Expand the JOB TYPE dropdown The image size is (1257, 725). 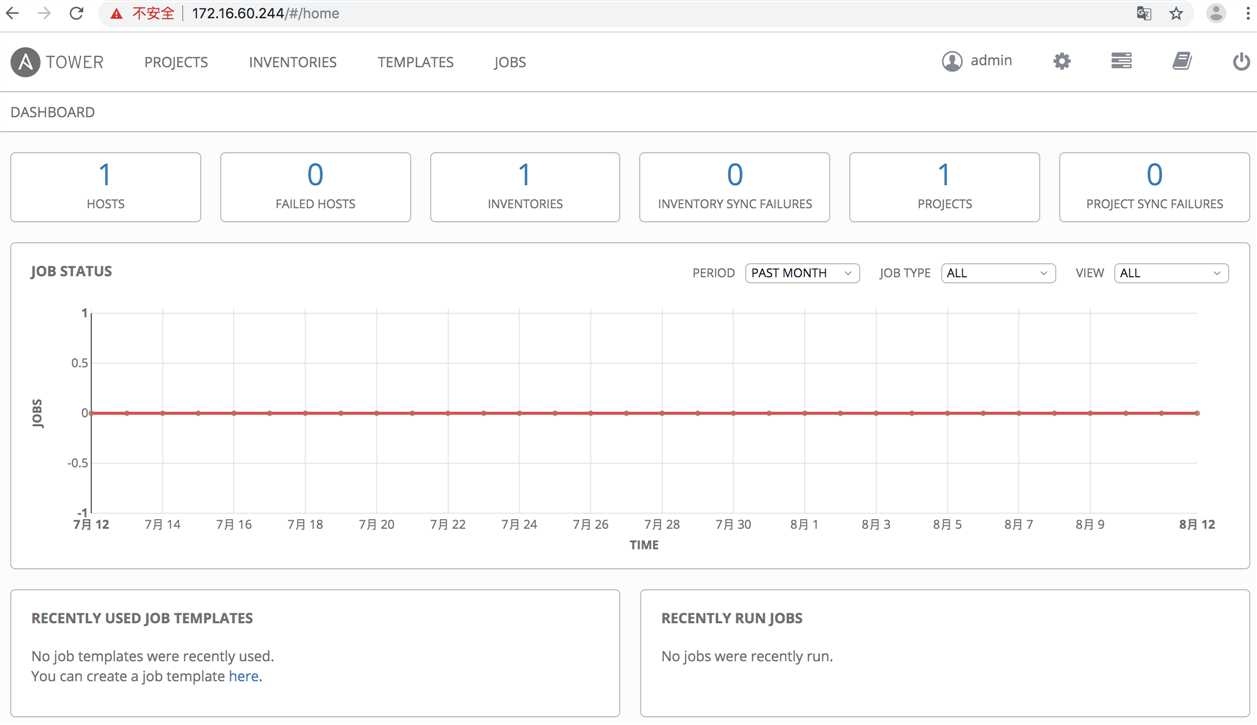point(998,273)
